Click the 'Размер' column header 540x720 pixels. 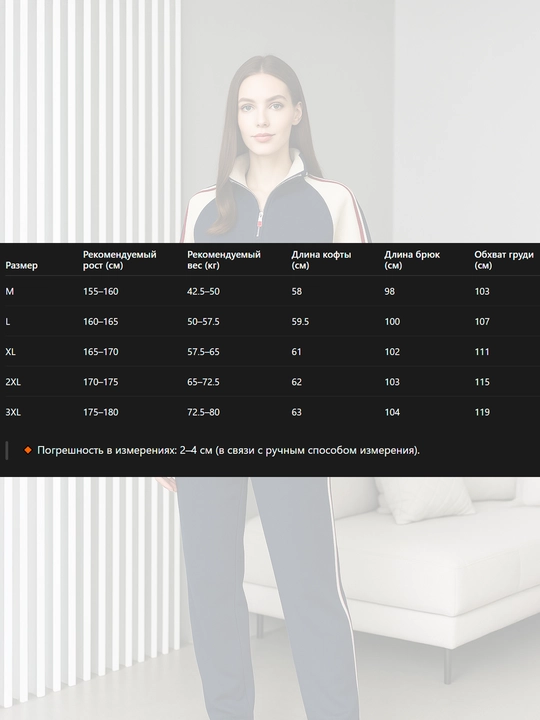22,265
